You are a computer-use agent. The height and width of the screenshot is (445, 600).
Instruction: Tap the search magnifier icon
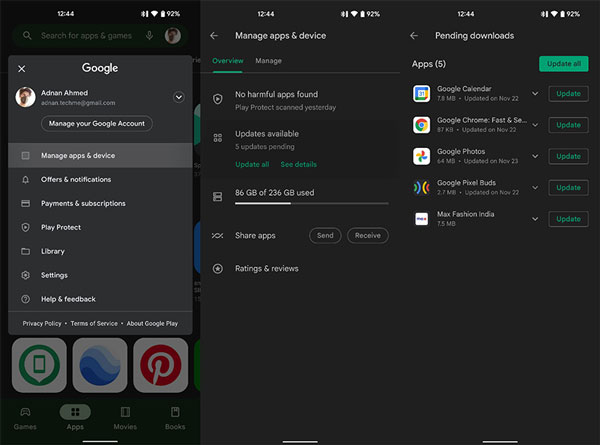(27, 36)
